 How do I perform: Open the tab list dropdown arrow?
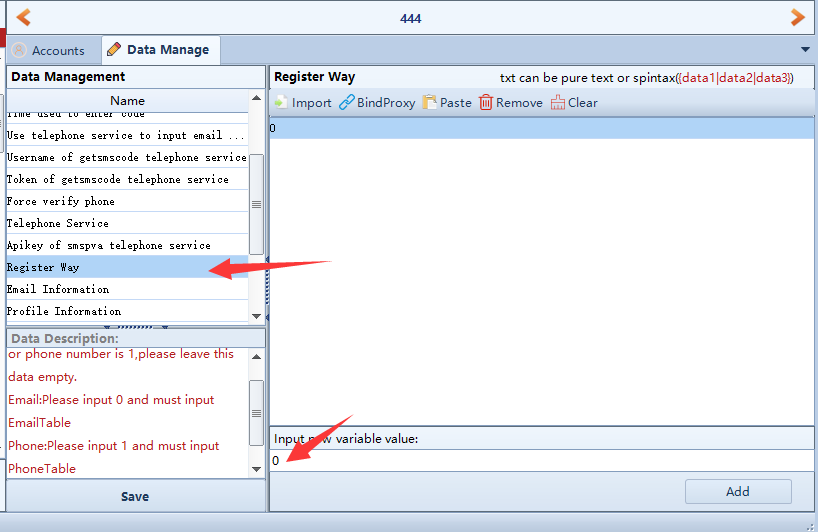(805, 49)
